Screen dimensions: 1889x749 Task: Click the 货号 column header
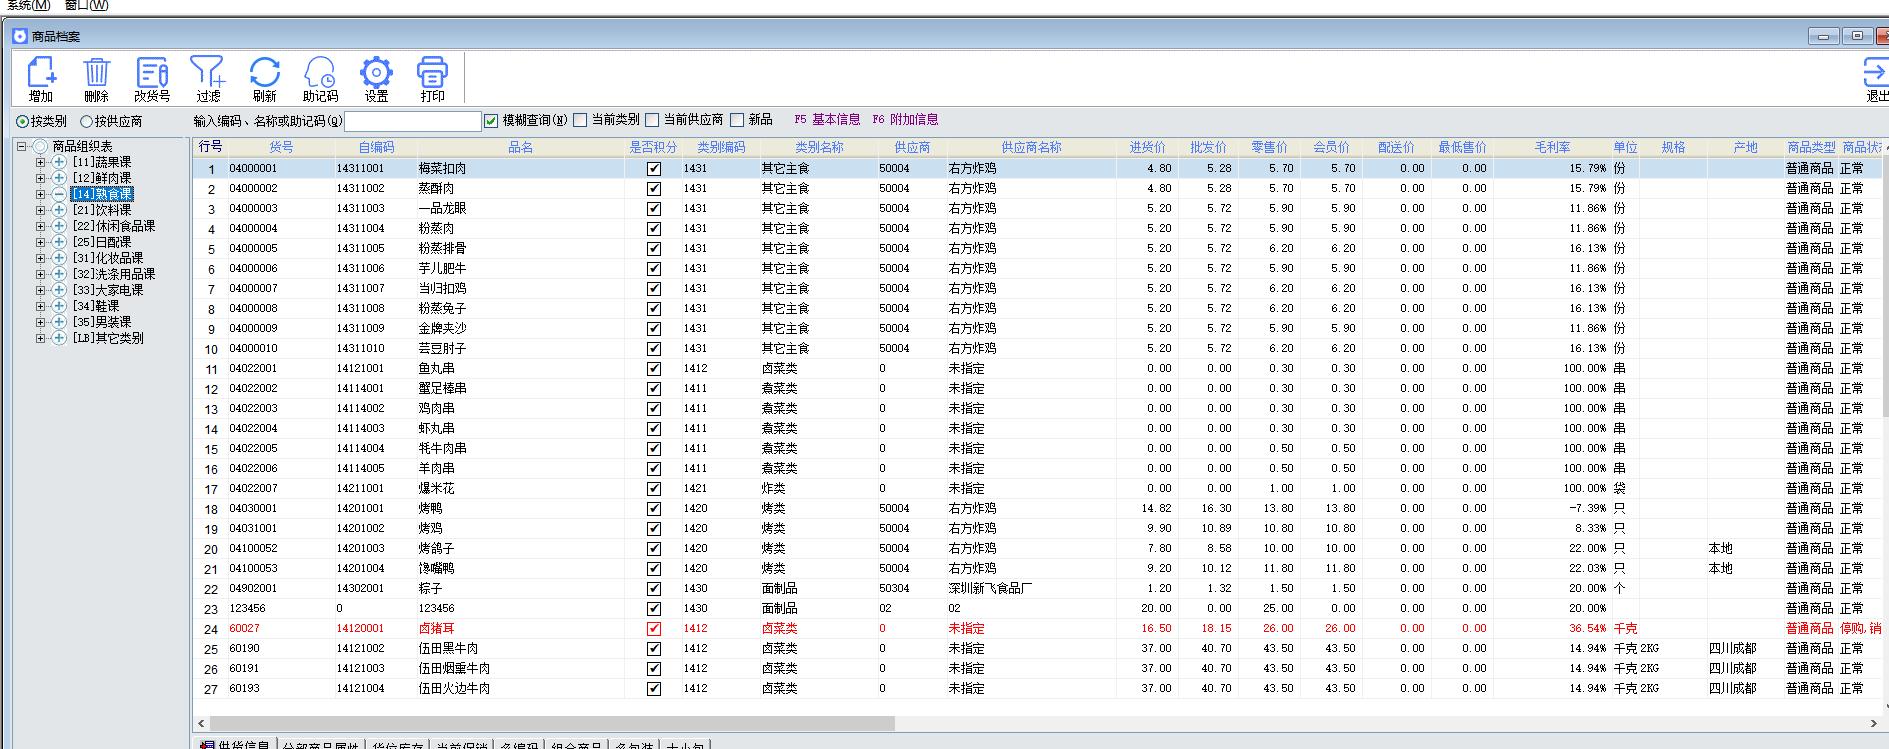click(x=281, y=147)
